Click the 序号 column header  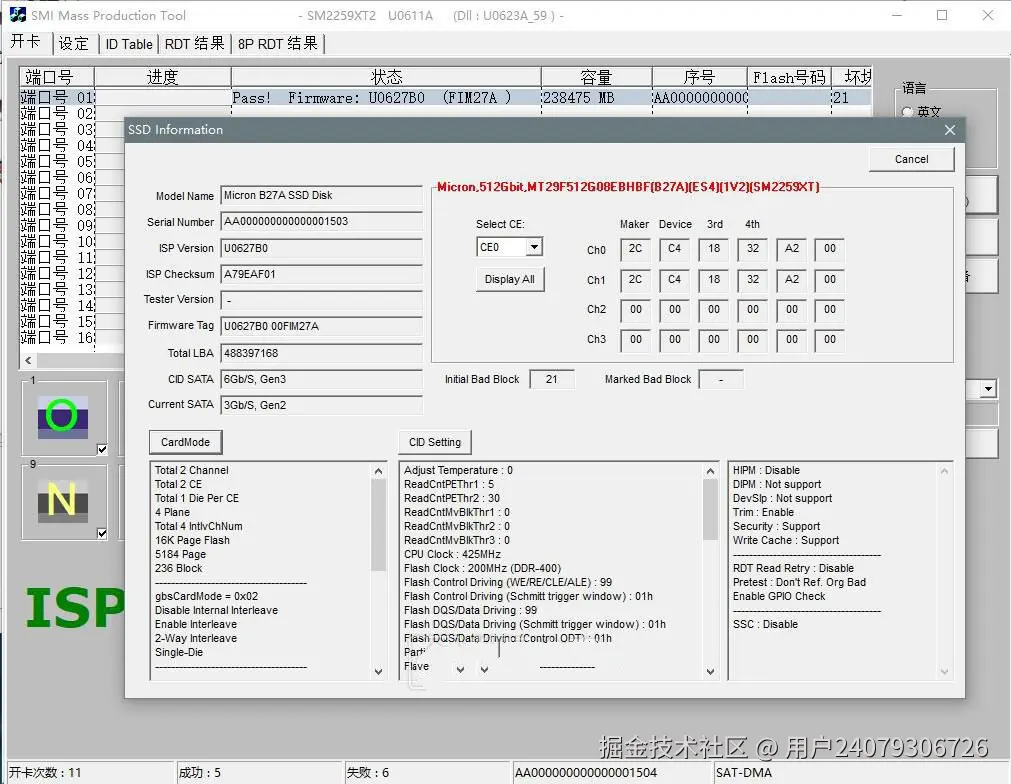click(x=700, y=77)
